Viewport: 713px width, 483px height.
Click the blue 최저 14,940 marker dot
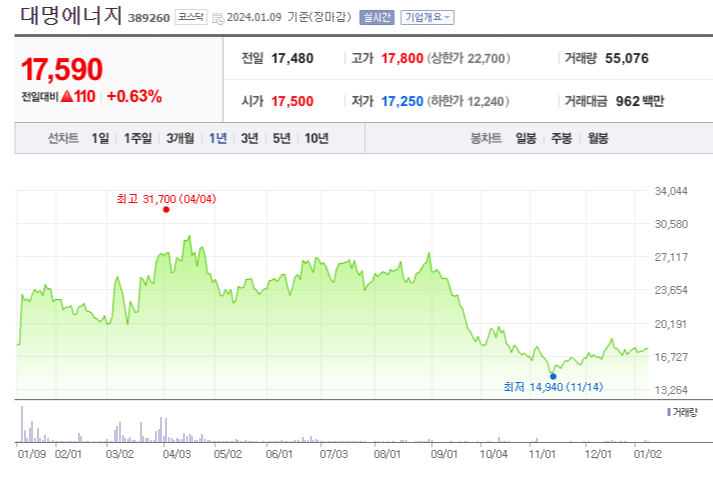click(553, 376)
